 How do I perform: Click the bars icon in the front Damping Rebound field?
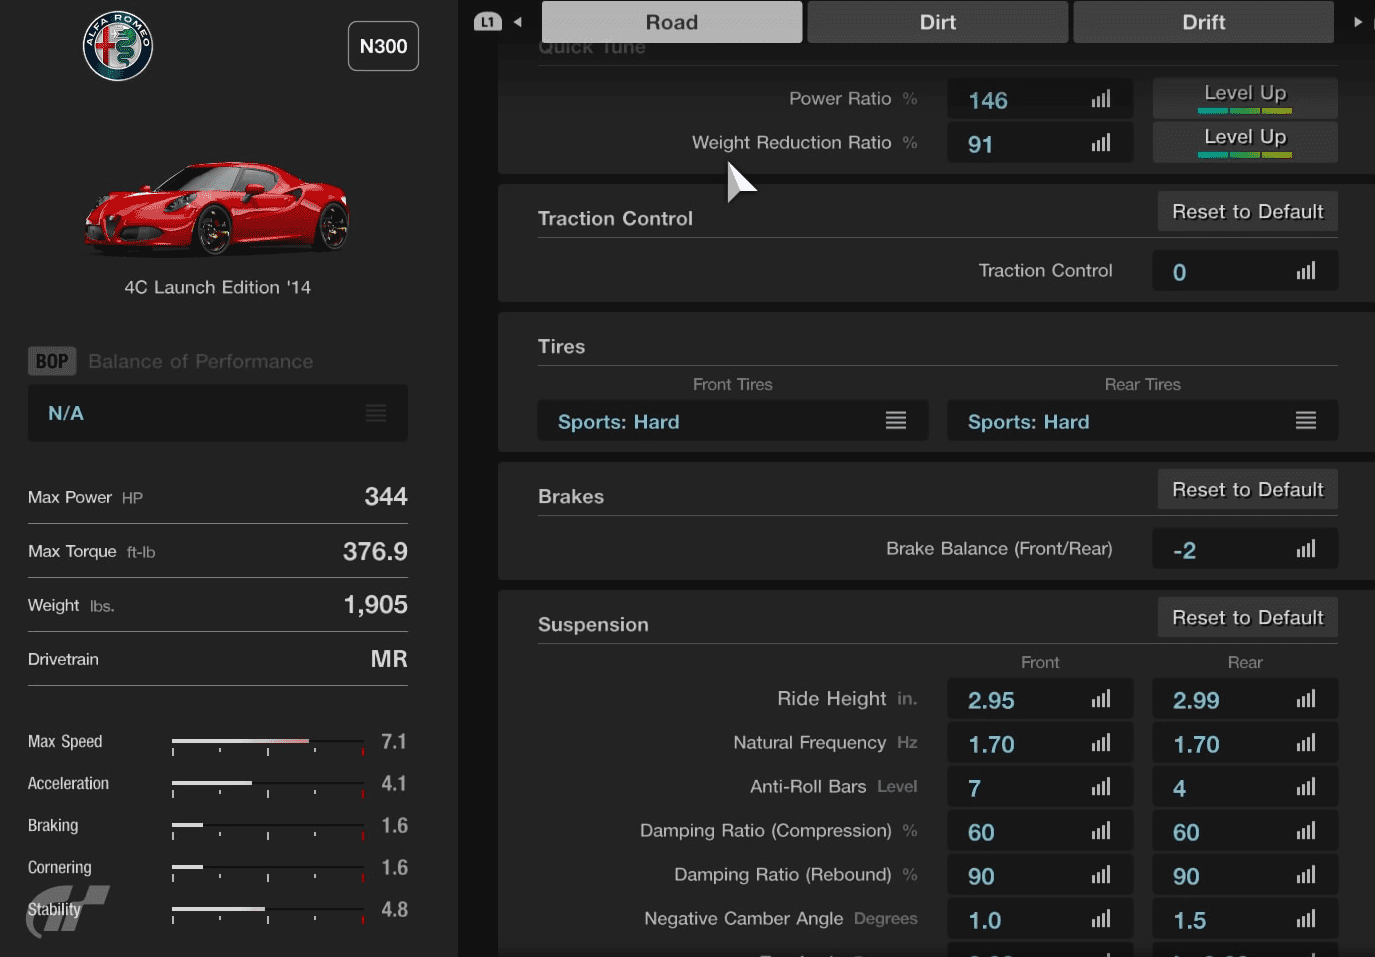[x=1101, y=875]
